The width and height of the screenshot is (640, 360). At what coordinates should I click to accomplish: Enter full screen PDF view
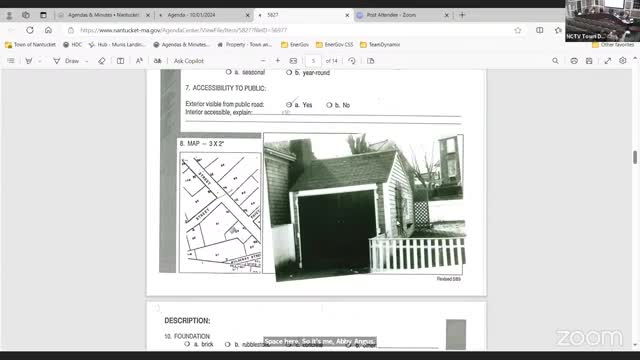(608, 61)
